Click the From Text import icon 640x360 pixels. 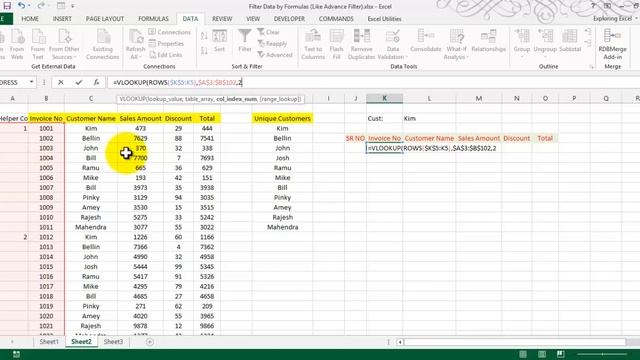pyautogui.click(x=38, y=44)
